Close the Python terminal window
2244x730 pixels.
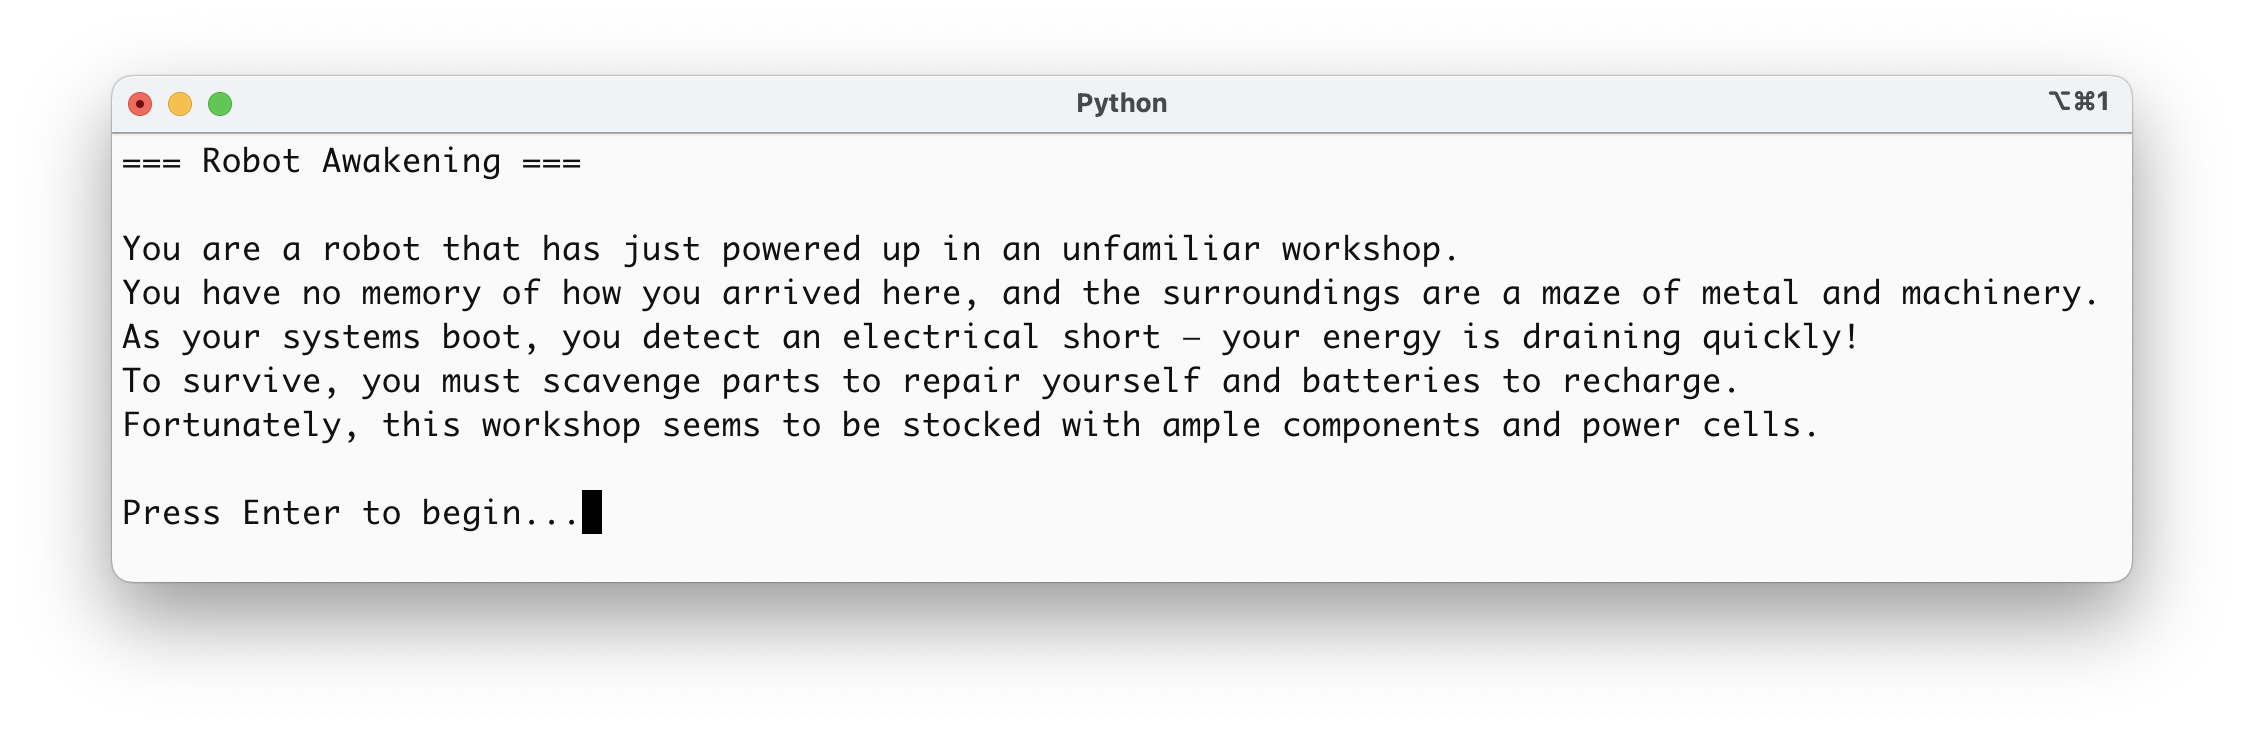pos(140,104)
